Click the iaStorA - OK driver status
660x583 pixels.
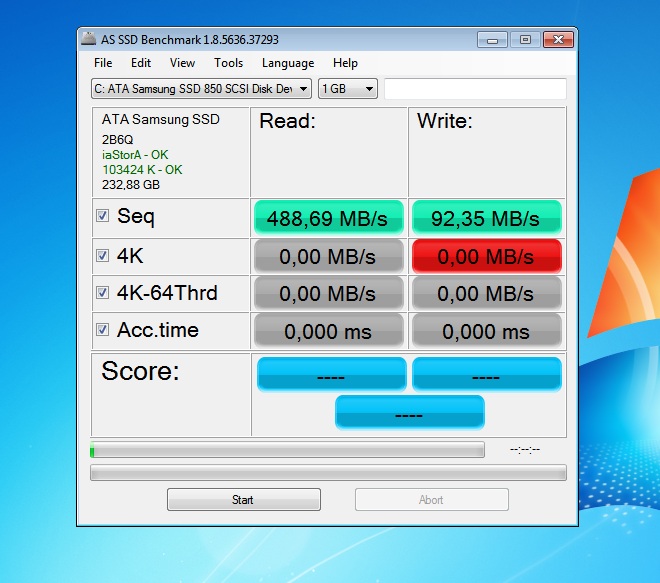[135, 155]
